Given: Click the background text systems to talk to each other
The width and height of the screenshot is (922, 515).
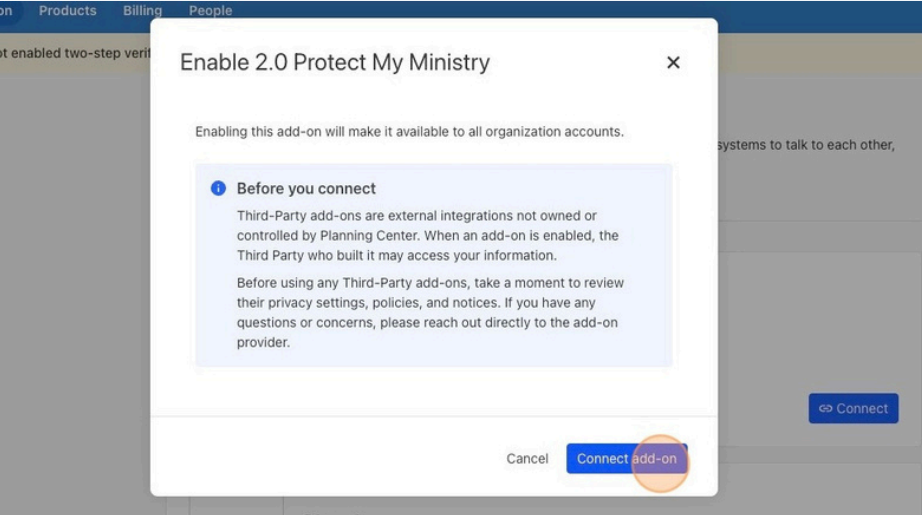Looking at the screenshot, I should (806, 145).
